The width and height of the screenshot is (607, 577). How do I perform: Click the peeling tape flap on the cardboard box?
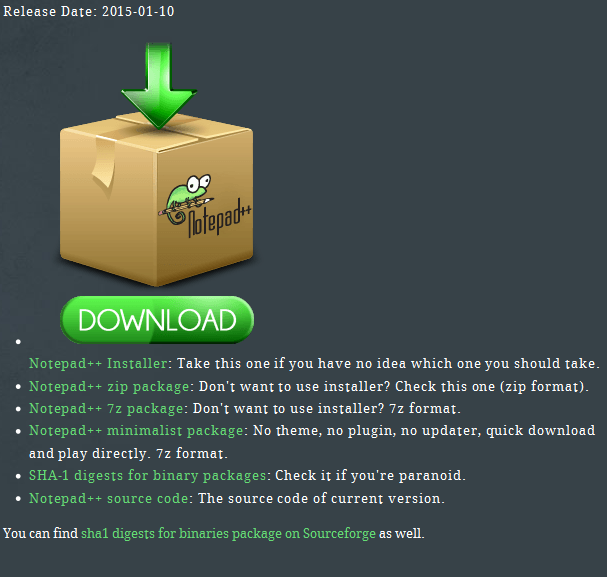(x=104, y=163)
